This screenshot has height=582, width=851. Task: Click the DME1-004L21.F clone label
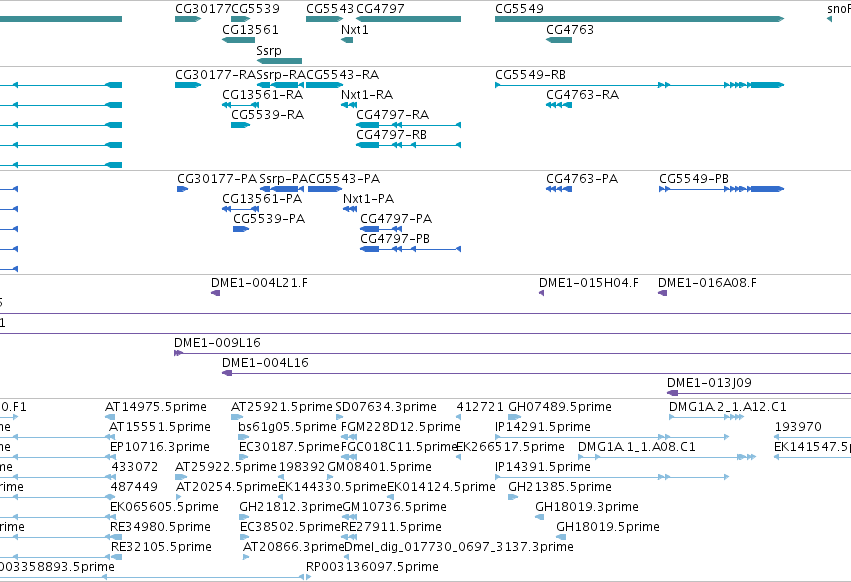[259, 283]
